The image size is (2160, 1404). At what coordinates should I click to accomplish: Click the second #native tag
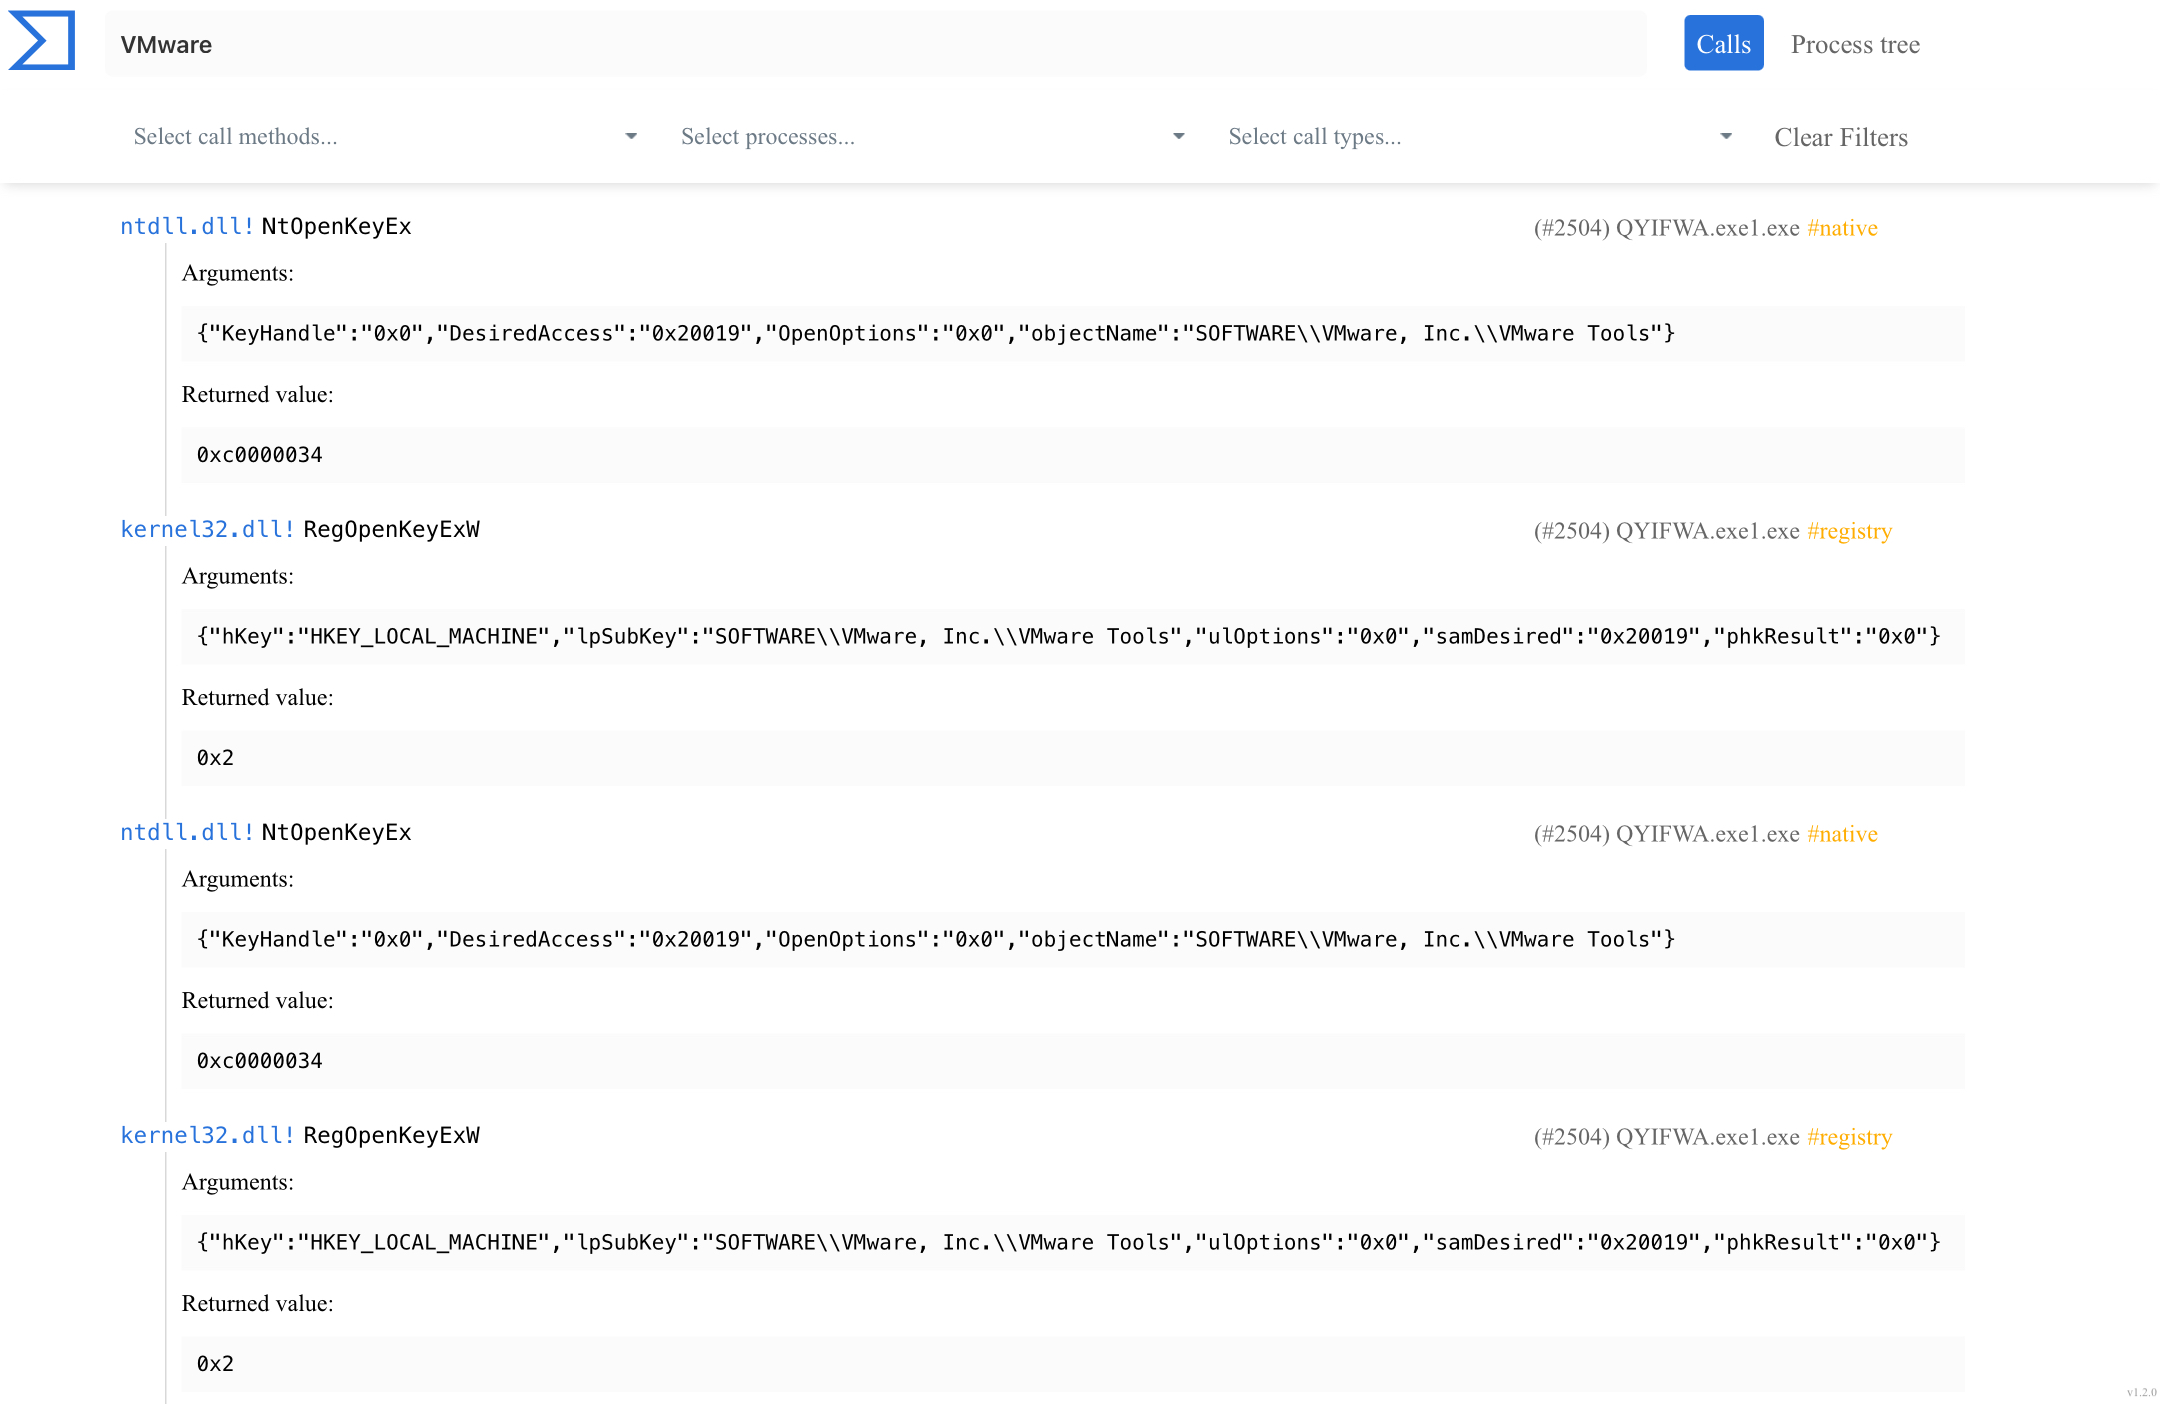tap(1842, 835)
